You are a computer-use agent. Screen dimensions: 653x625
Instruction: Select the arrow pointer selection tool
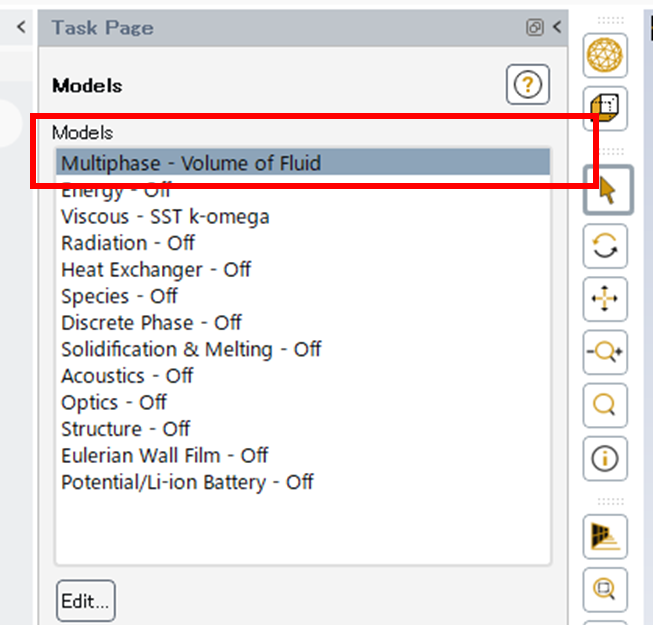tap(608, 190)
